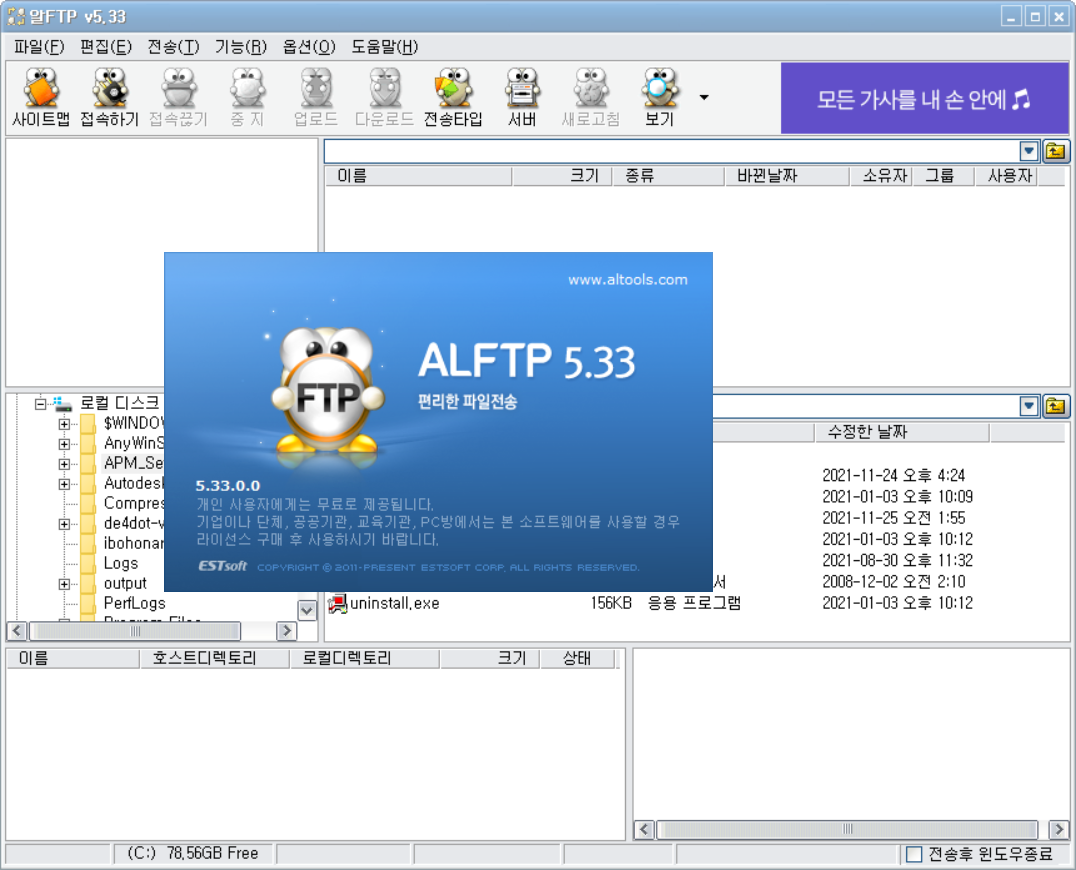Collapse the 로컬 디스크 tree node
The image size is (1076, 870).
click(x=40, y=404)
